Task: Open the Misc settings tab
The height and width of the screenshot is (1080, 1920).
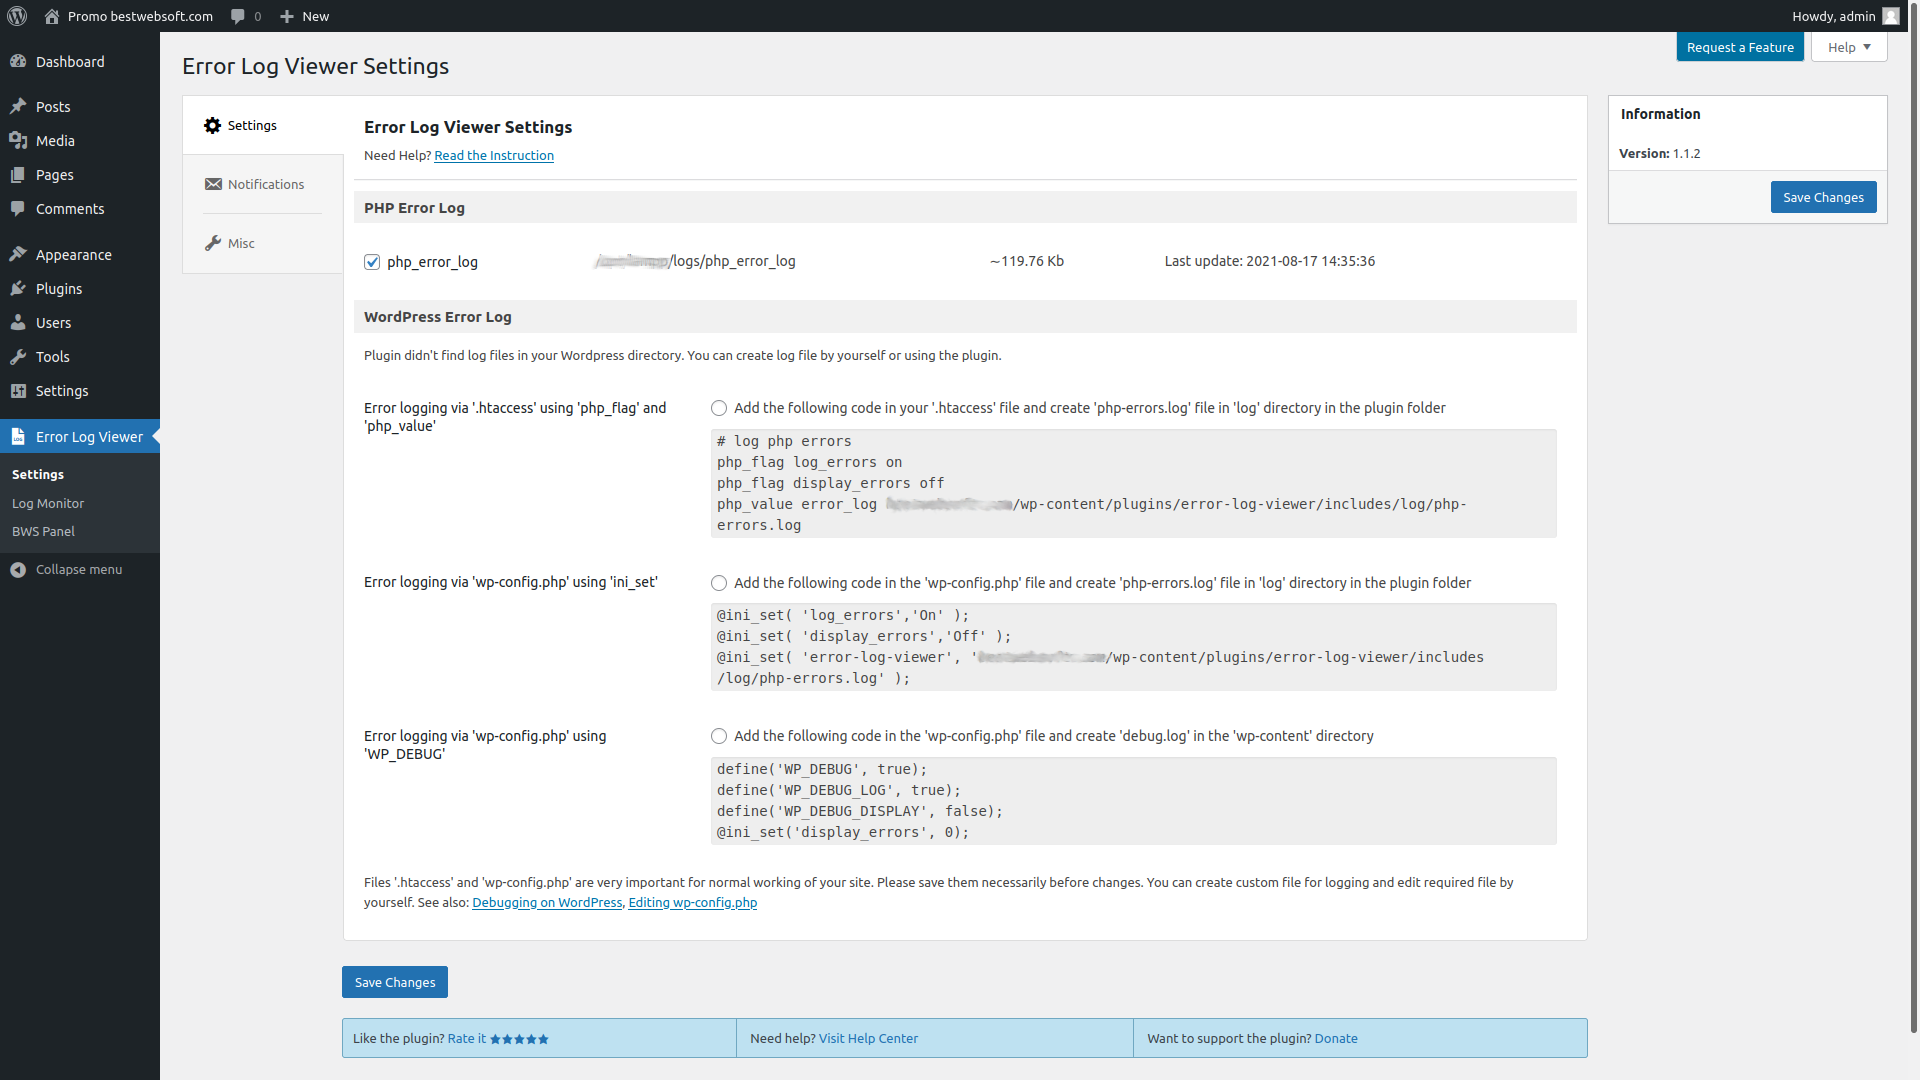Action: pos(241,243)
